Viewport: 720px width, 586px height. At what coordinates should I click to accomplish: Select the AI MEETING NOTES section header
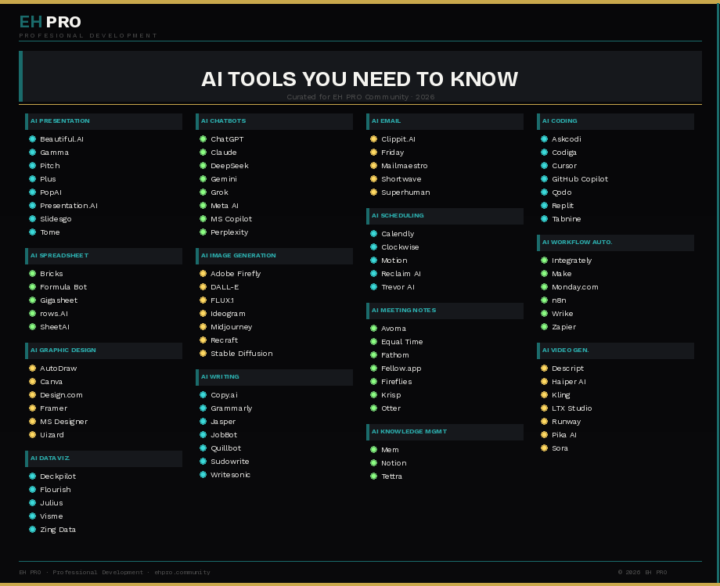click(x=445, y=310)
